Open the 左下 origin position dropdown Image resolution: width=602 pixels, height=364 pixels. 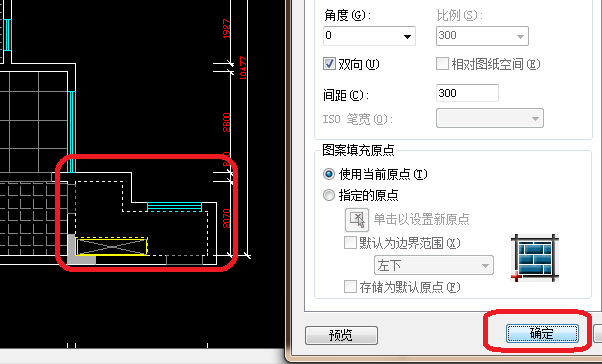(x=434, y=265)
